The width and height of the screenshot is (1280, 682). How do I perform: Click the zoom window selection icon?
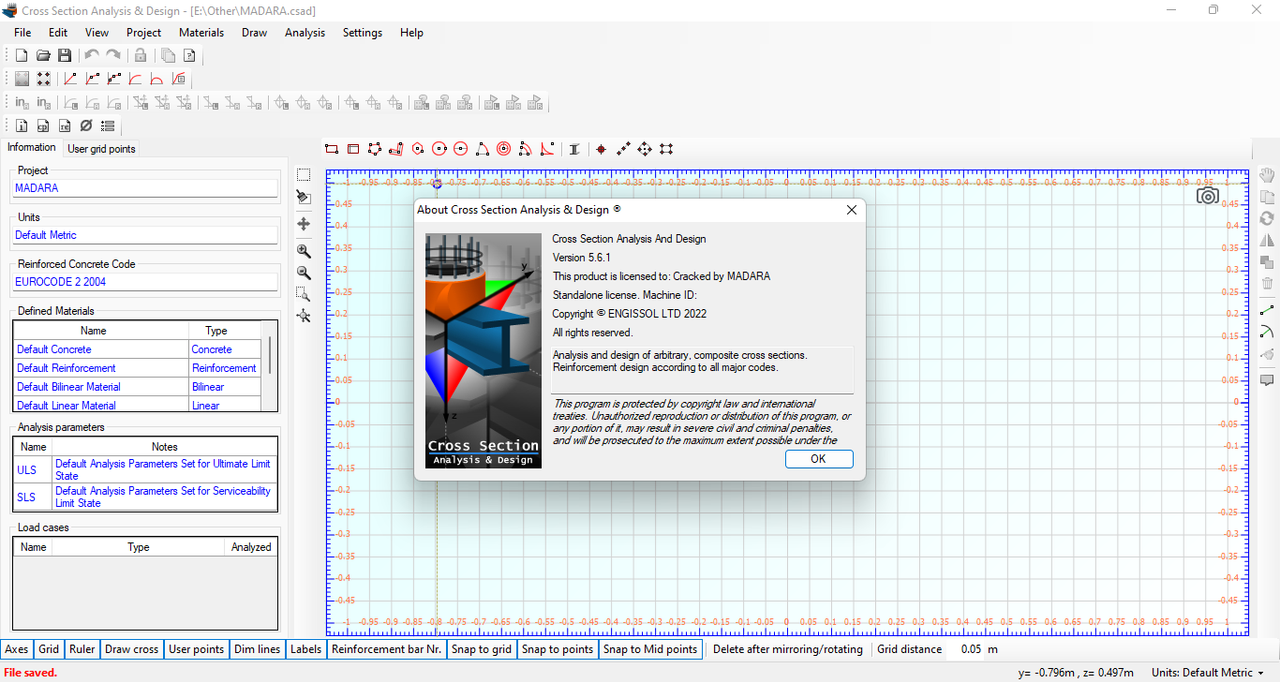click(x=304, y=294)
